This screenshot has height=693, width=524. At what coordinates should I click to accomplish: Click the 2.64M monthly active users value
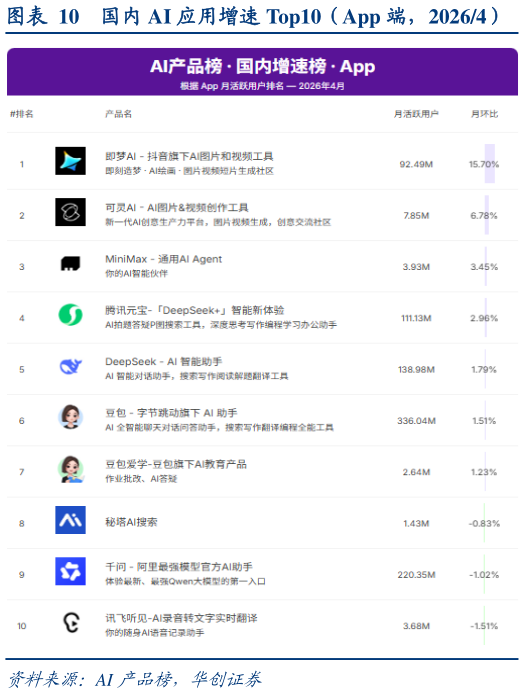click(416, 472)
